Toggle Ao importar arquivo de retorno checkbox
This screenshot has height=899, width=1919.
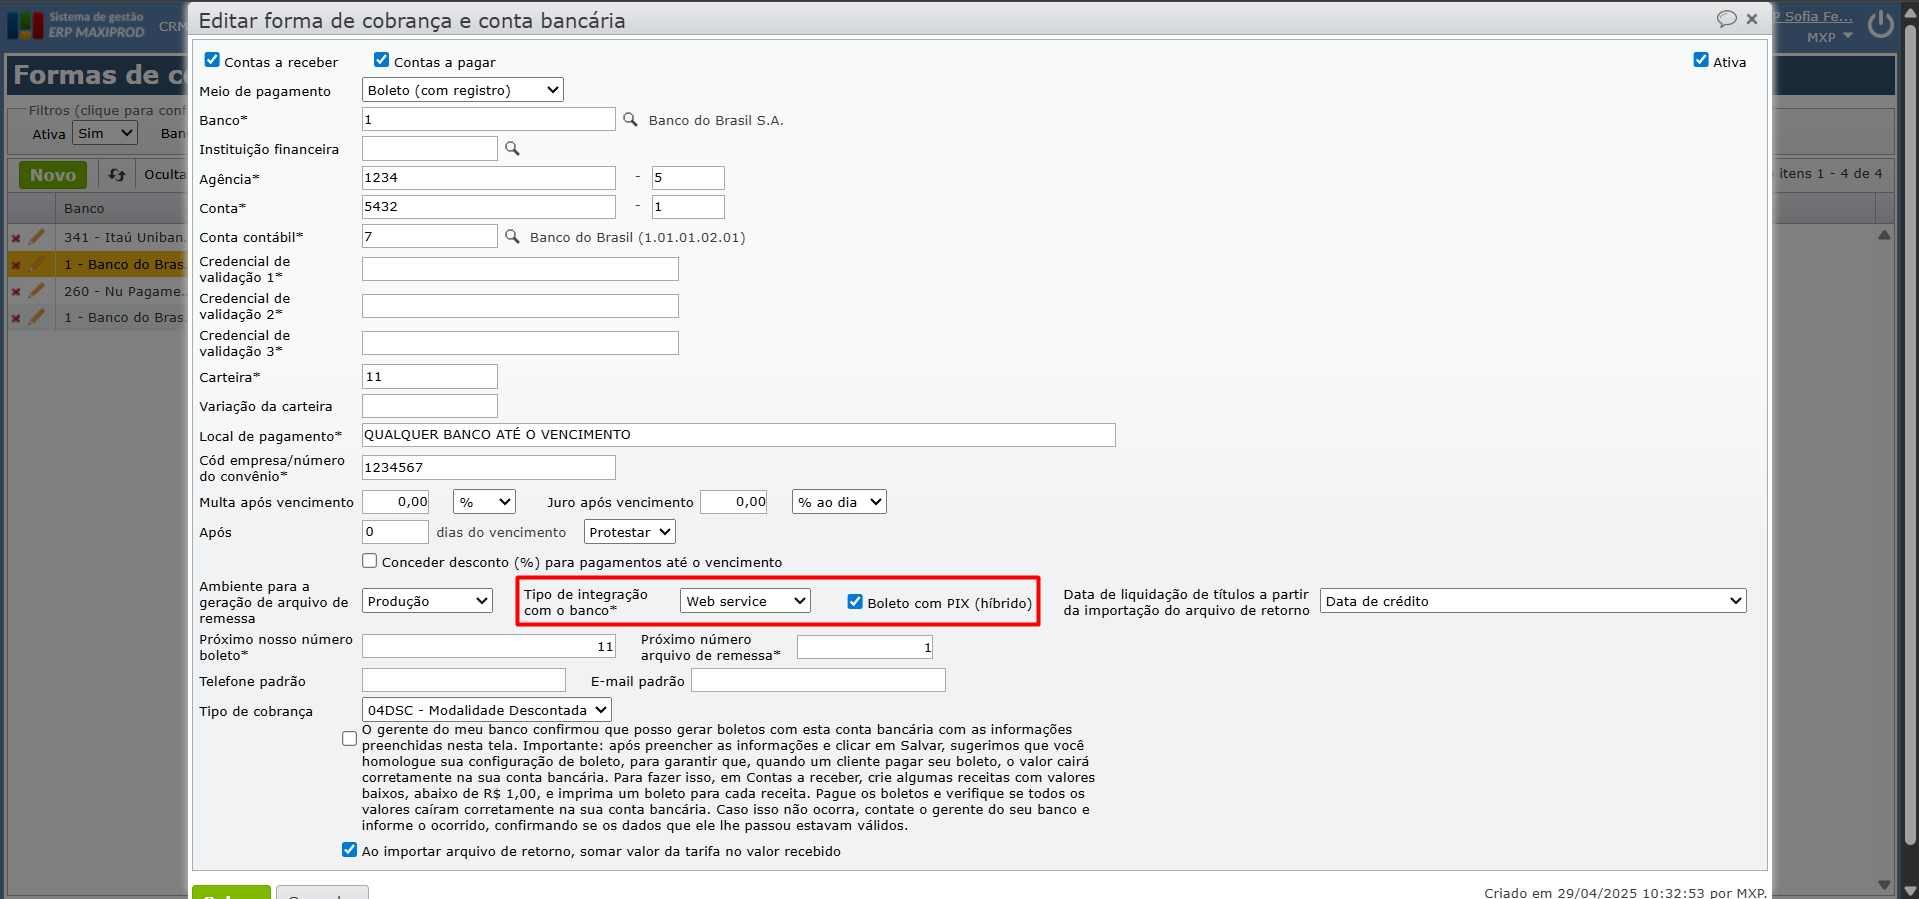(x=349, y=850)
